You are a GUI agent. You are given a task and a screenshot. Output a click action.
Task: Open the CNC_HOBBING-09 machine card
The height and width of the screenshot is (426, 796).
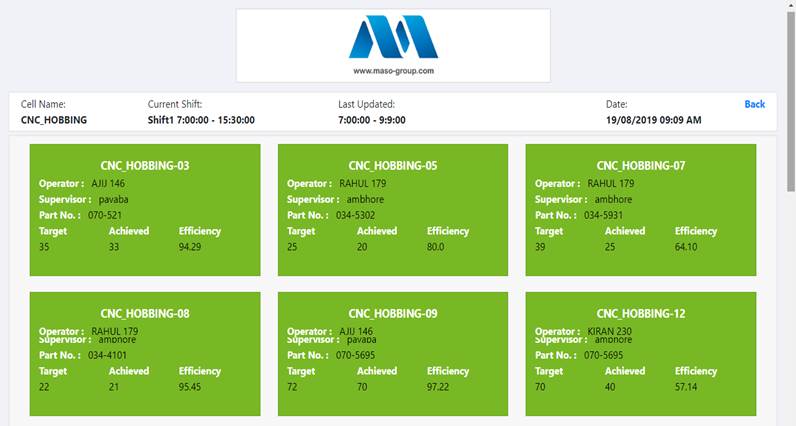point(393,354)
